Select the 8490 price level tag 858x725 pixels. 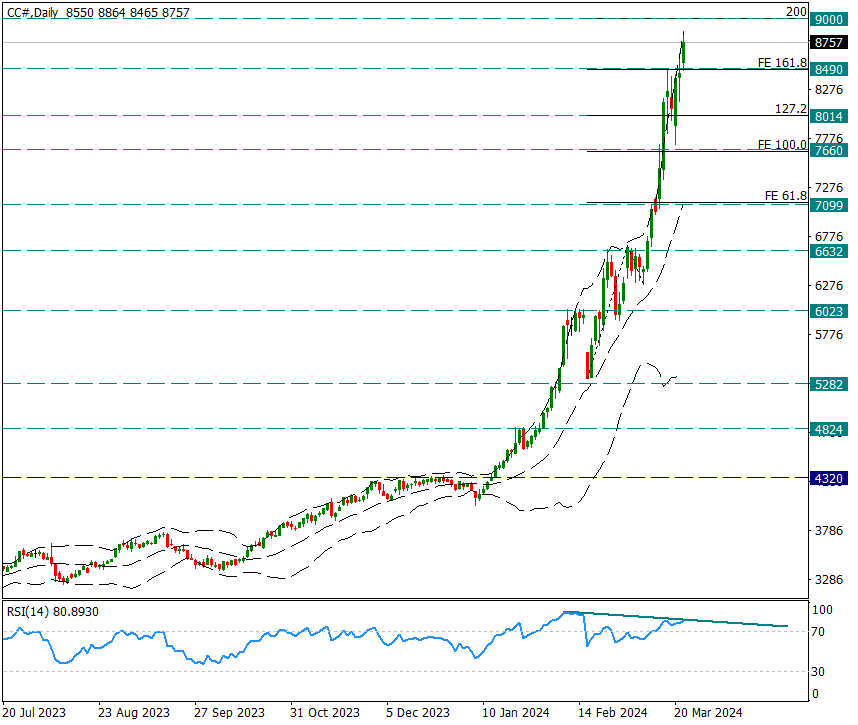coord(828,69)
